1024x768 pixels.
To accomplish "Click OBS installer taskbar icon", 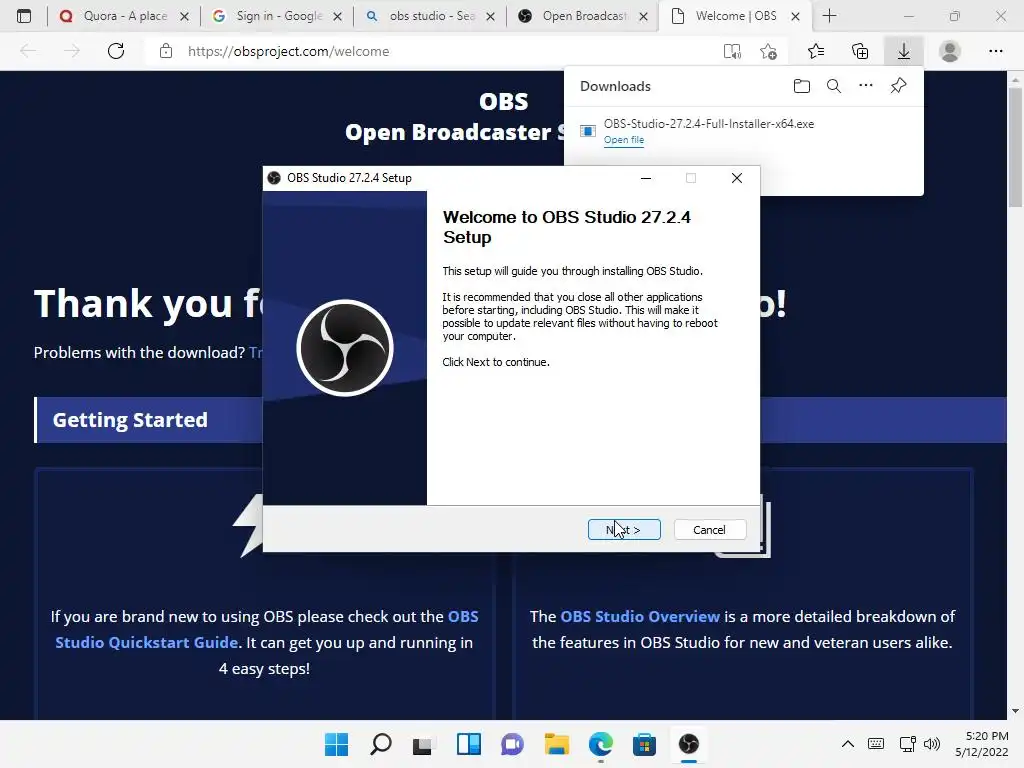I will [x=688, y=744].
